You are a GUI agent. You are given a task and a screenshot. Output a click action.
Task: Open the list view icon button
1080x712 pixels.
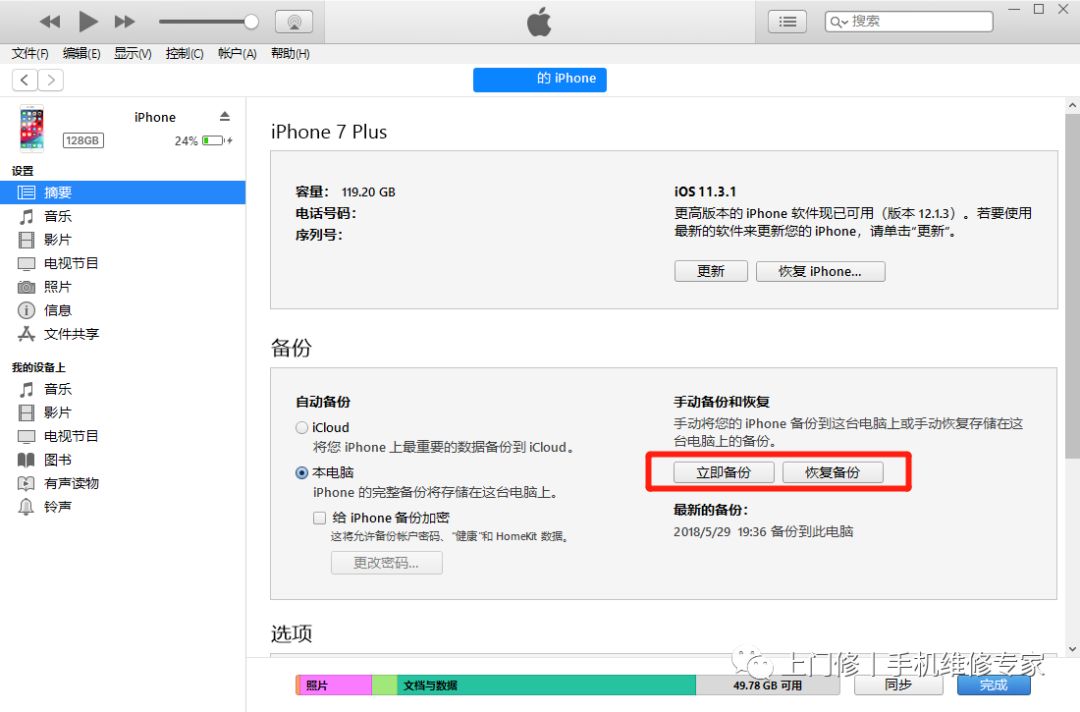point(787,21)
